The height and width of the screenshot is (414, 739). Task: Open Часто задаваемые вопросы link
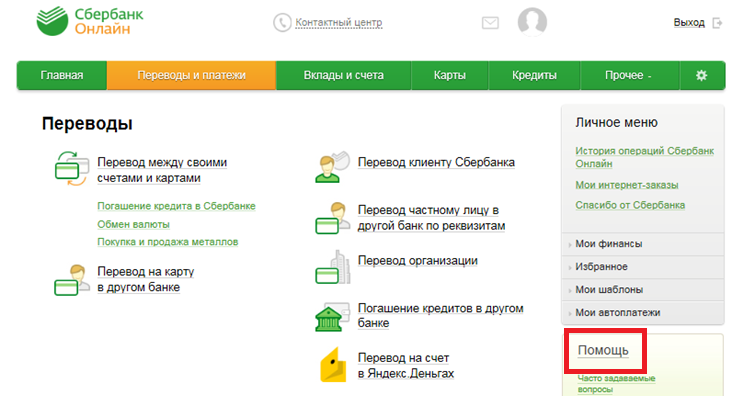coord(616,384)
